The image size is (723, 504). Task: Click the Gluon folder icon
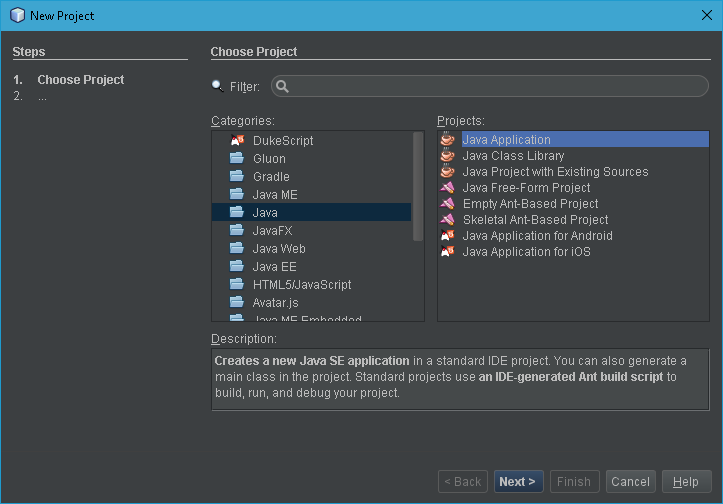tap(237, 158)
